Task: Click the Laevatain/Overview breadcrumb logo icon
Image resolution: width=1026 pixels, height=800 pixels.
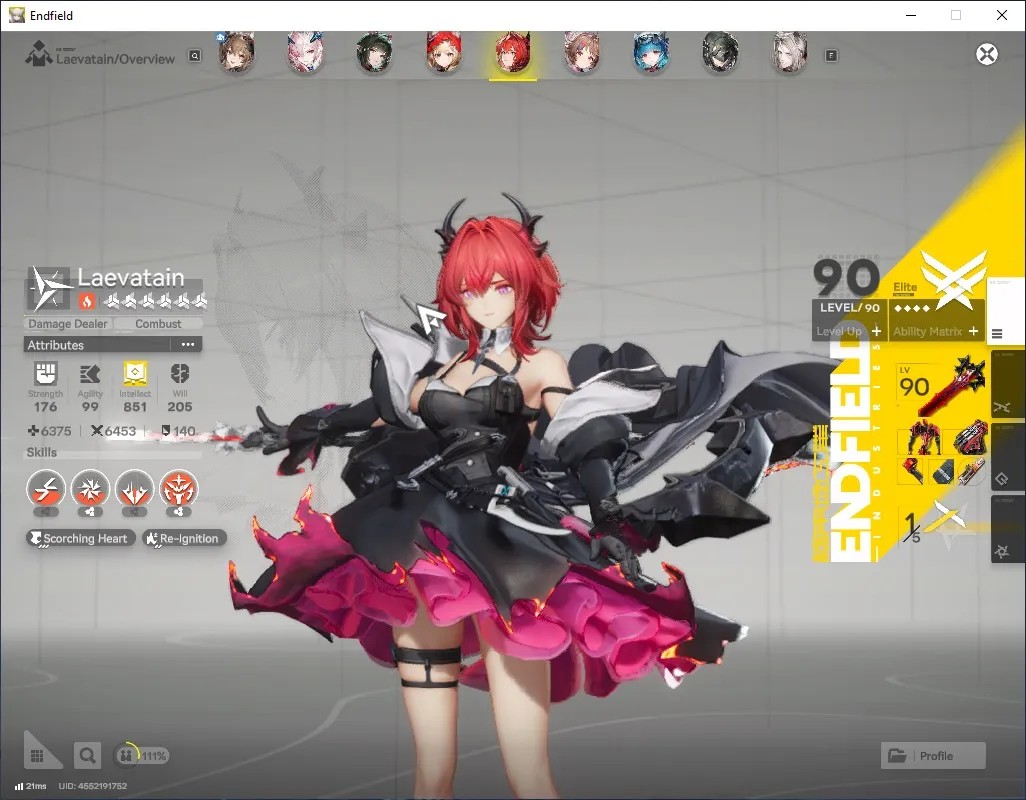Action: coord(38,53)
